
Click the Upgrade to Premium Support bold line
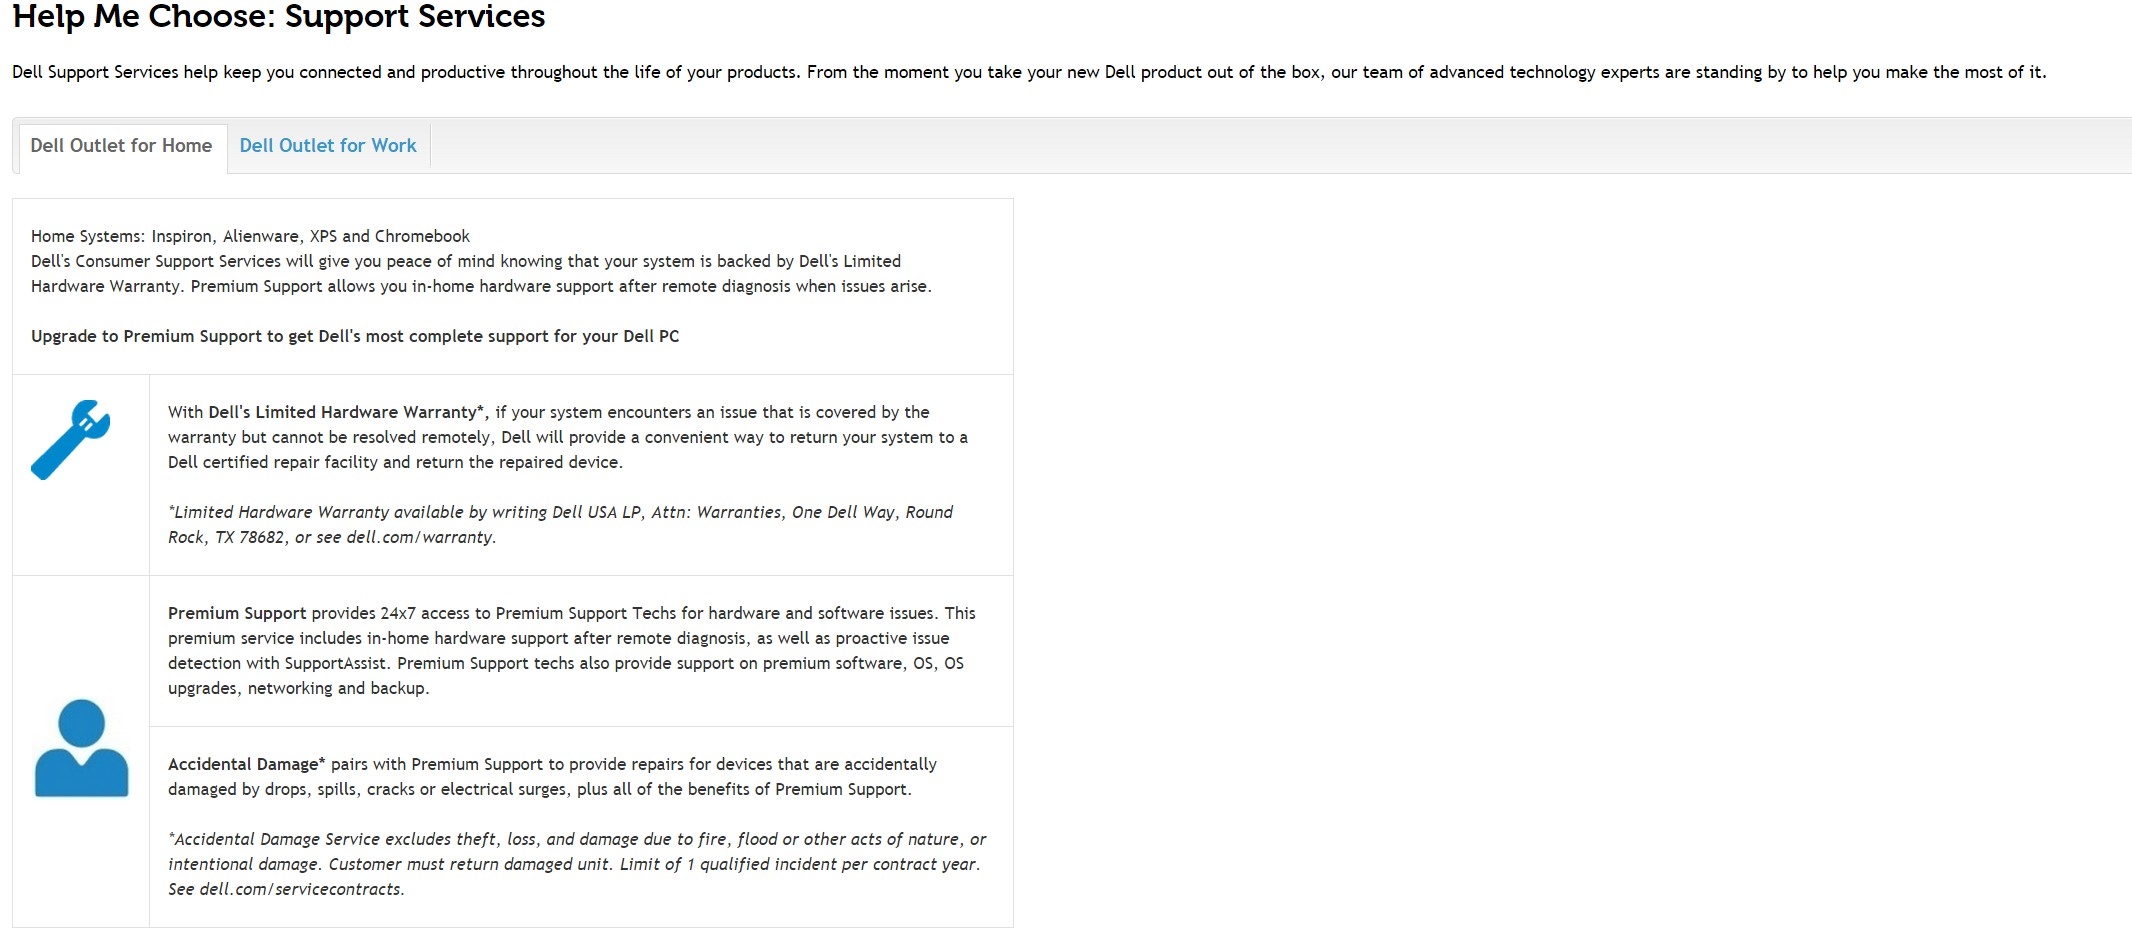tap(355, 336)
